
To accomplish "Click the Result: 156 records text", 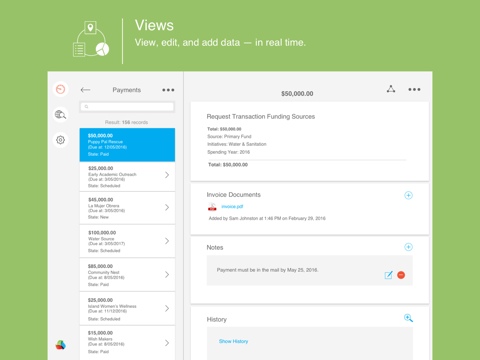I will tap(126, 122).
